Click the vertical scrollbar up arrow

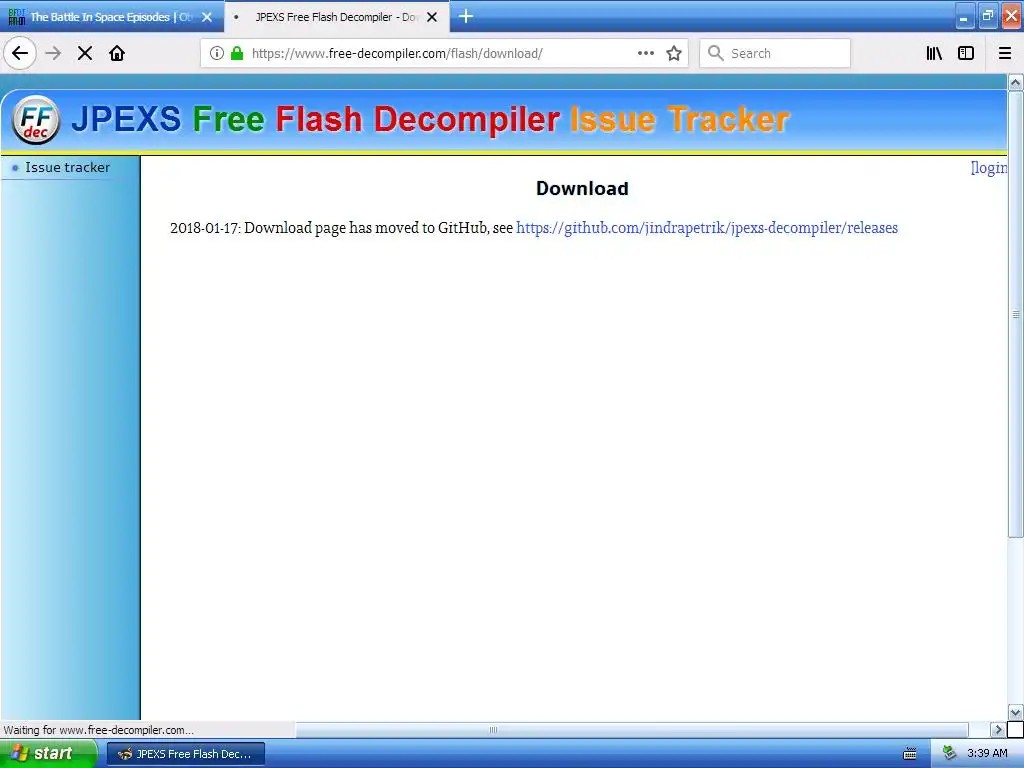click(1015, 82)
